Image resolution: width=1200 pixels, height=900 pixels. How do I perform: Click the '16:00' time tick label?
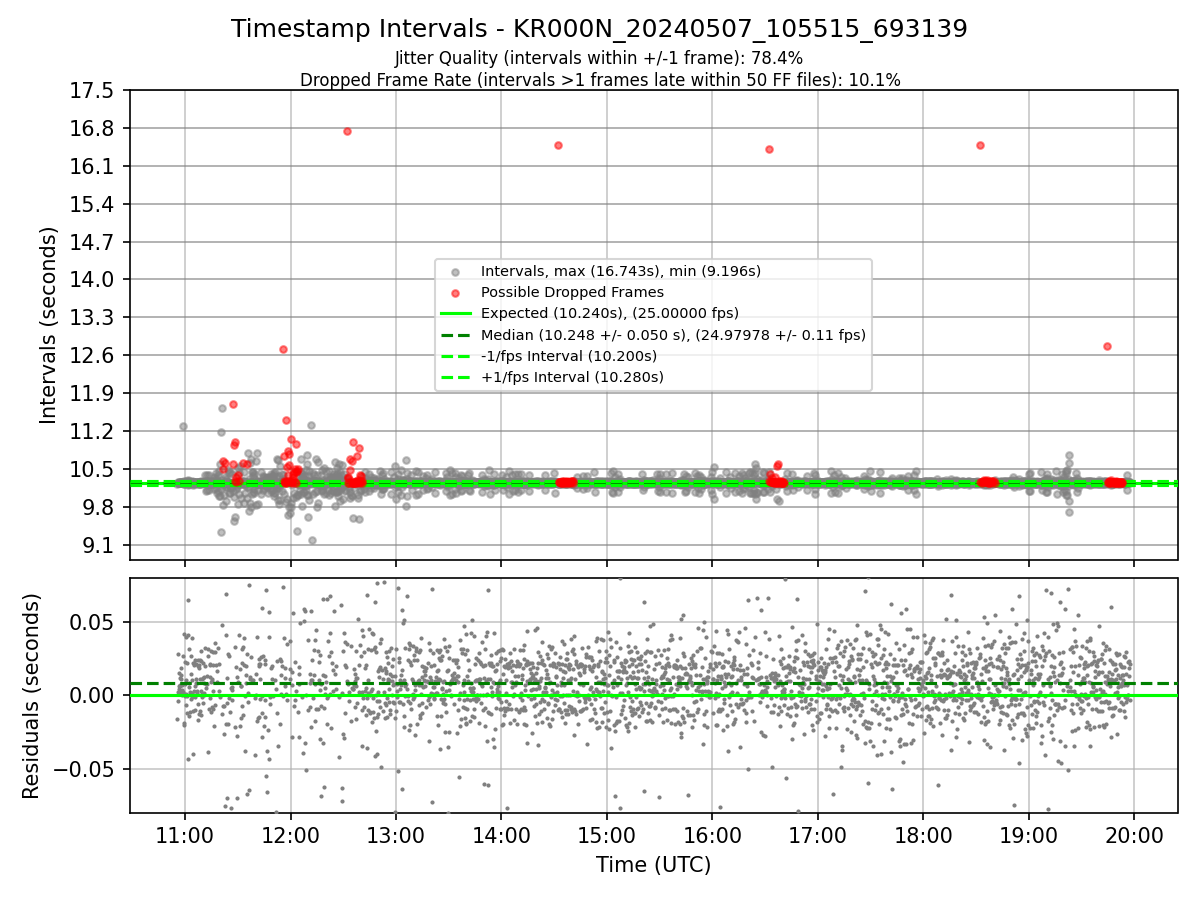click(x=712, y=836)
